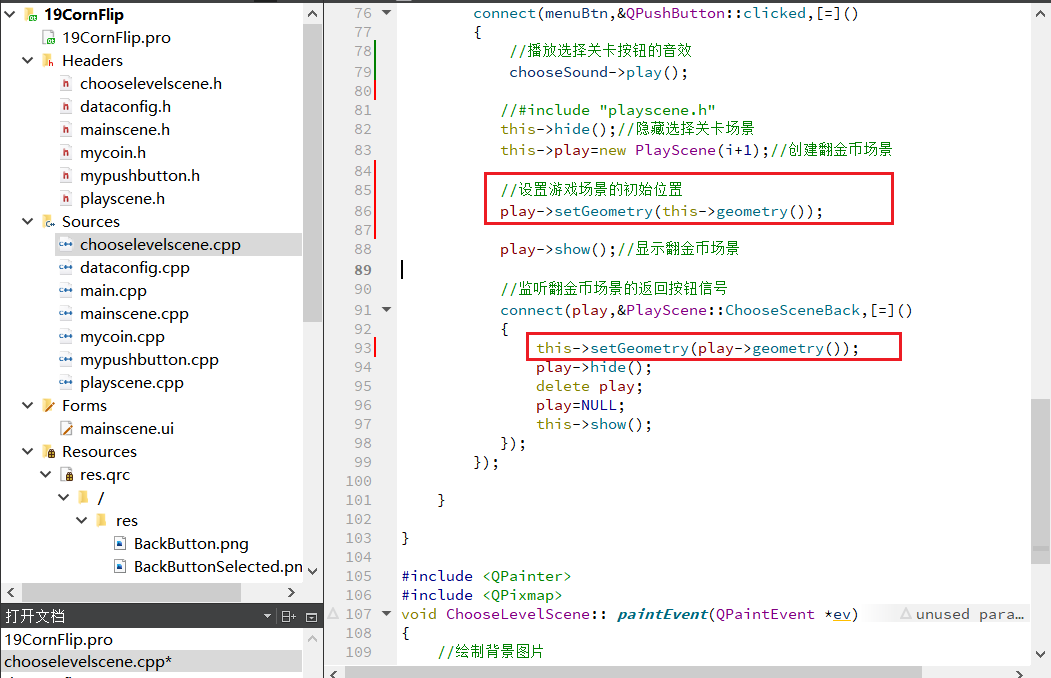
Task: Click the BackButton.png image icon
Action: 120,543
